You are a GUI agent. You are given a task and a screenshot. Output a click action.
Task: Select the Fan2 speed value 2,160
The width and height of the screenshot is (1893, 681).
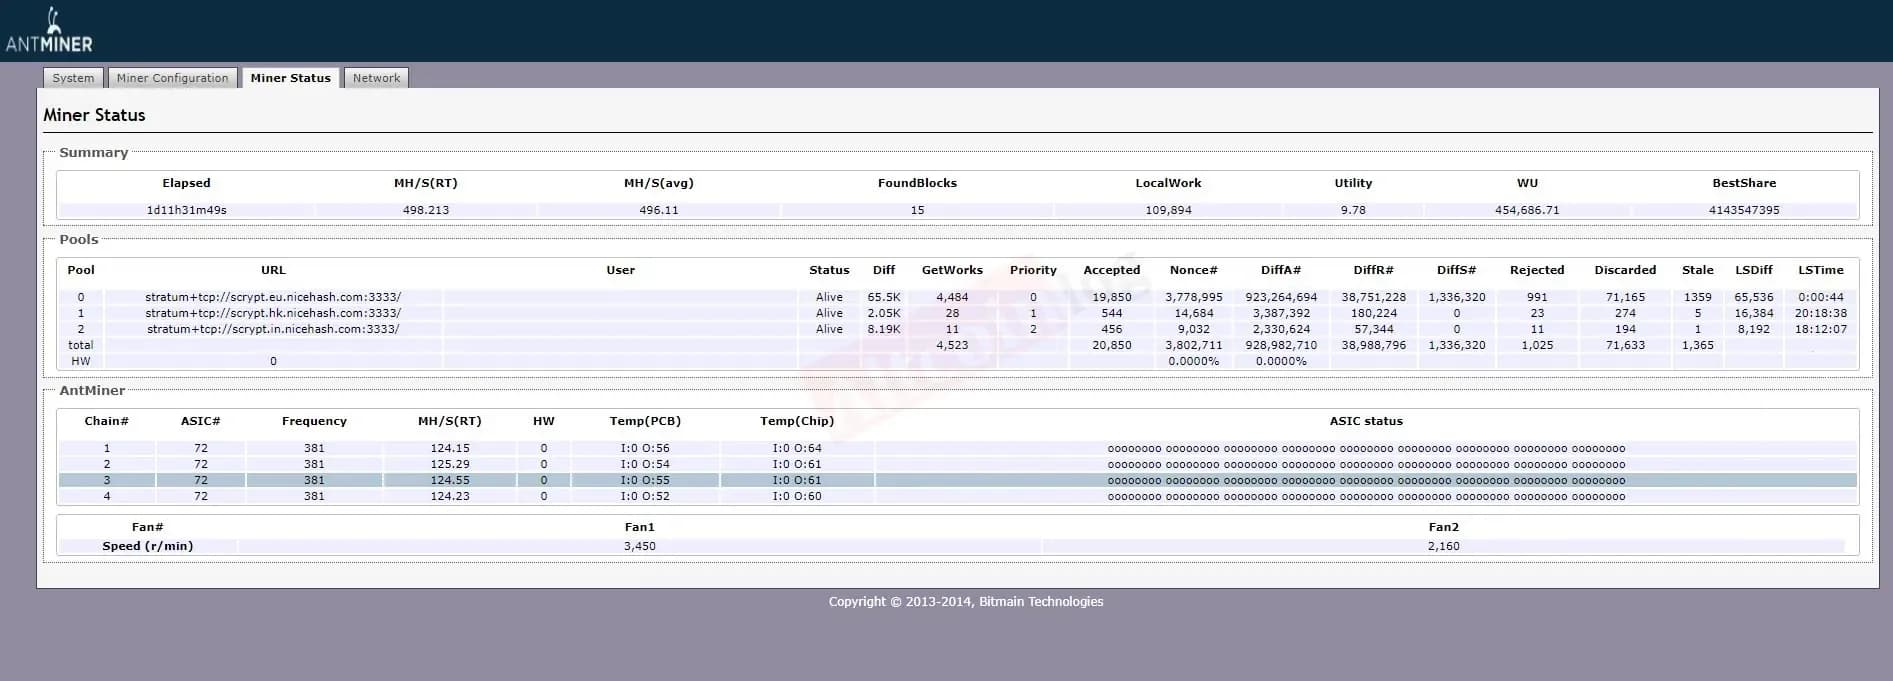[1444, 546]
